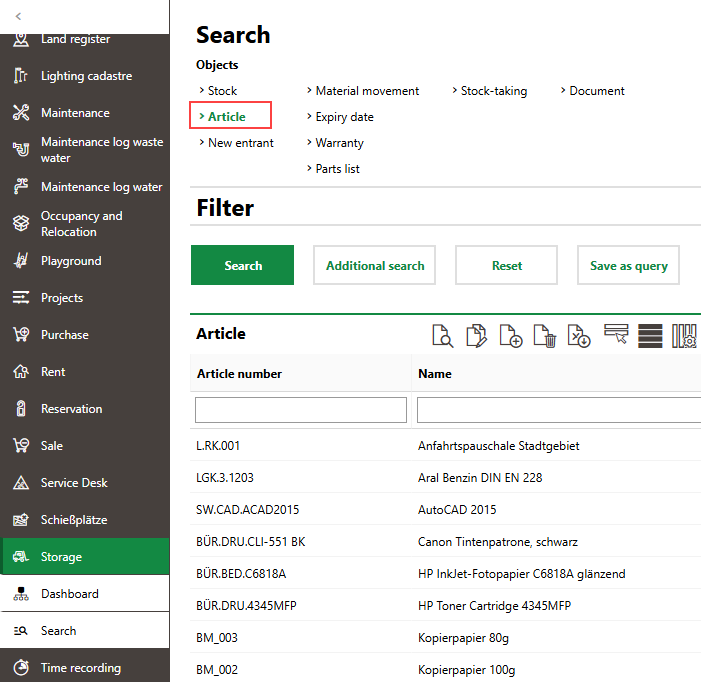Click the row selection cursor icon

(616, 335)
